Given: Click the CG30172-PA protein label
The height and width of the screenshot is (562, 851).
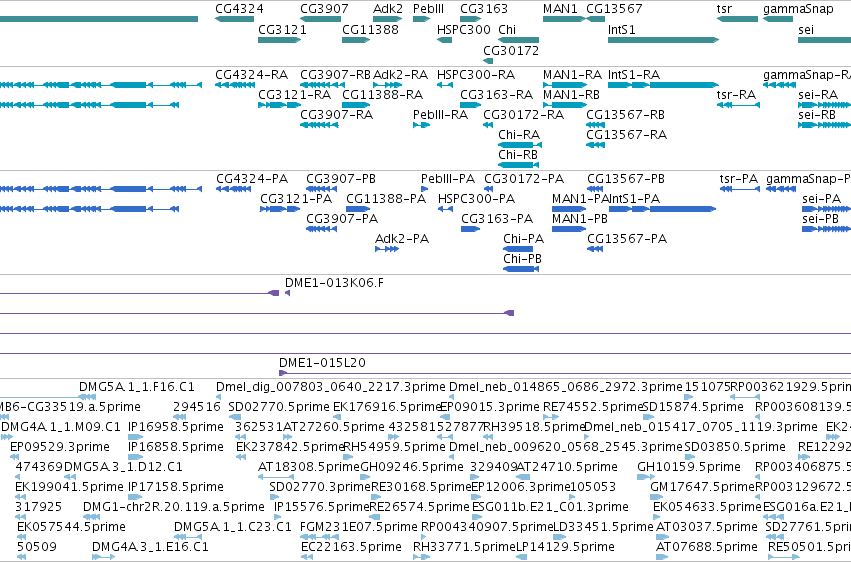Looking at the screenshot, I should [x=524, y=178].
